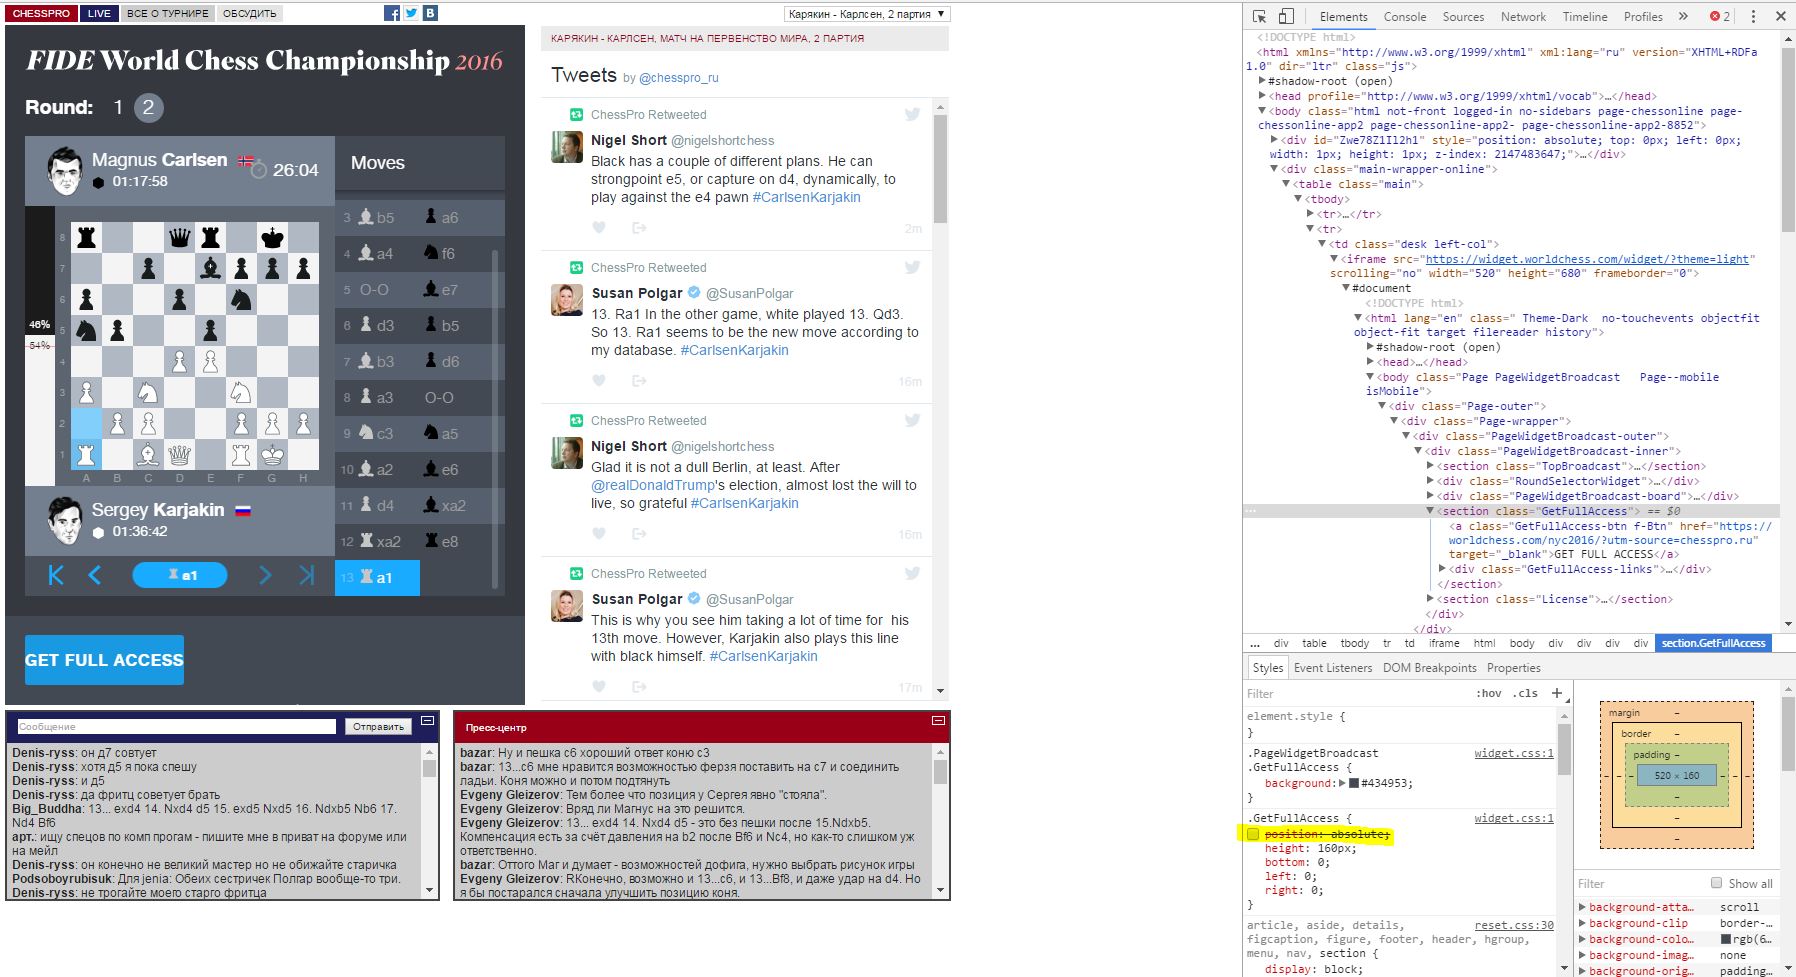Image resolution: width=1796 pixels, height=977 pixels.
Task: Toggle the :hov element state option
Action: 1488,693
